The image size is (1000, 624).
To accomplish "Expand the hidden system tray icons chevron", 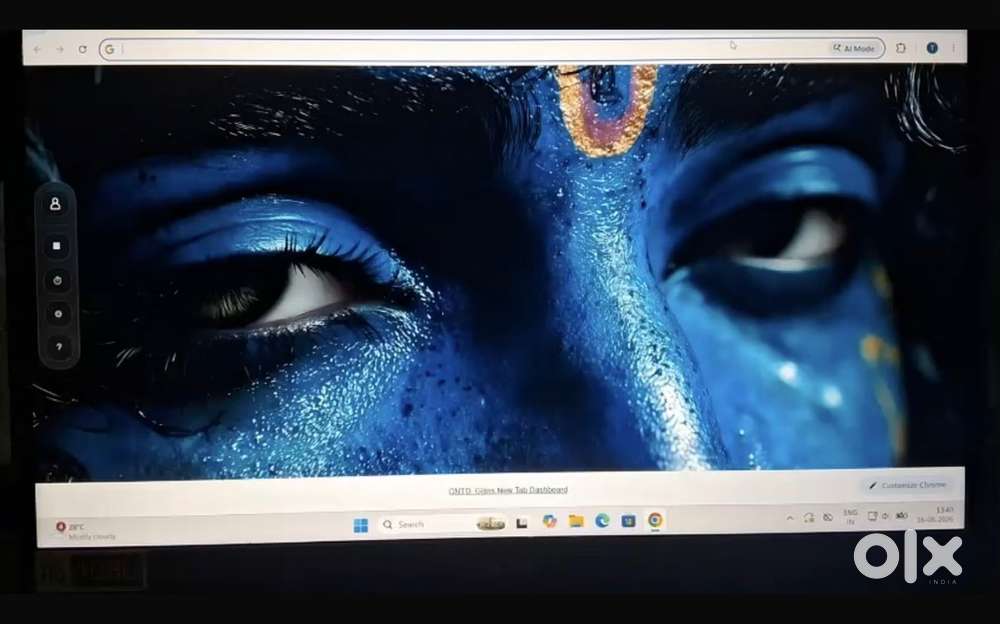I will (790, 518).
